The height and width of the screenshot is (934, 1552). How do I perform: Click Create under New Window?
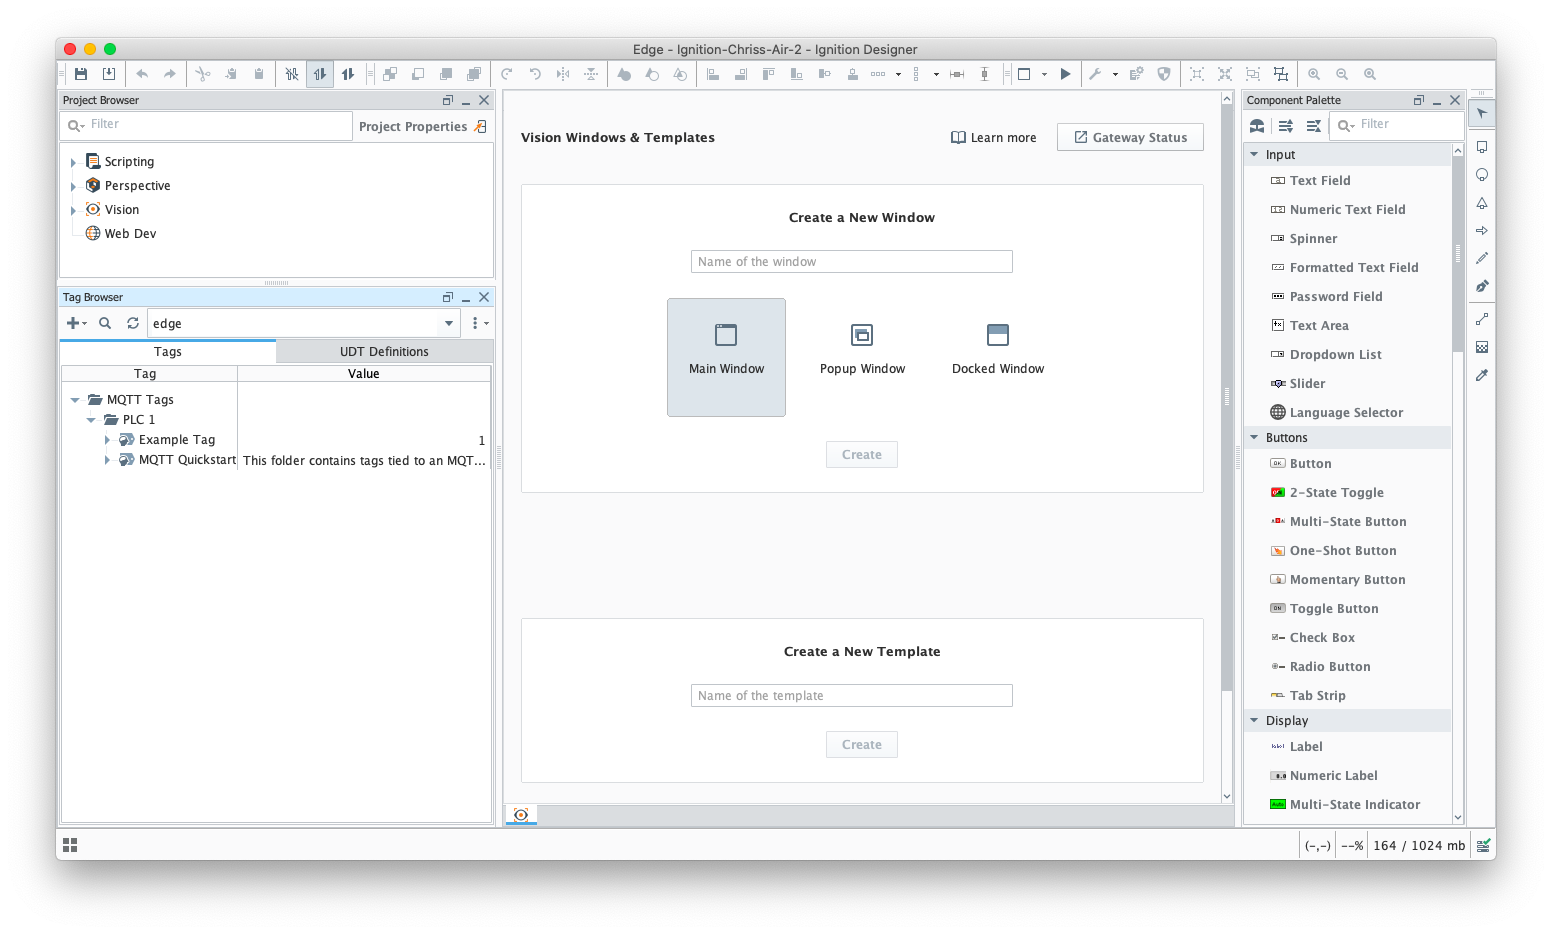pyautogui.click(x=862, y=455)
